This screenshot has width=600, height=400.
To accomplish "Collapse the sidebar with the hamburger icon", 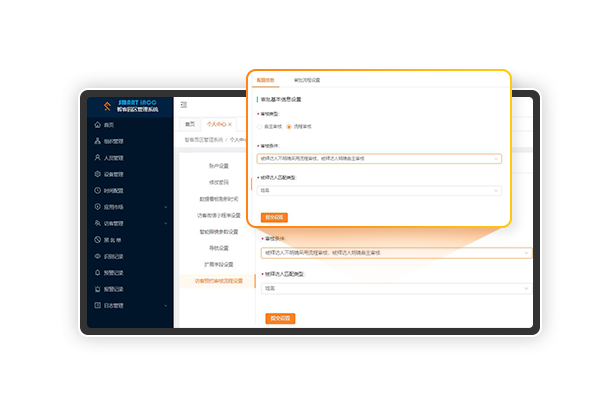I will point(184,104).
